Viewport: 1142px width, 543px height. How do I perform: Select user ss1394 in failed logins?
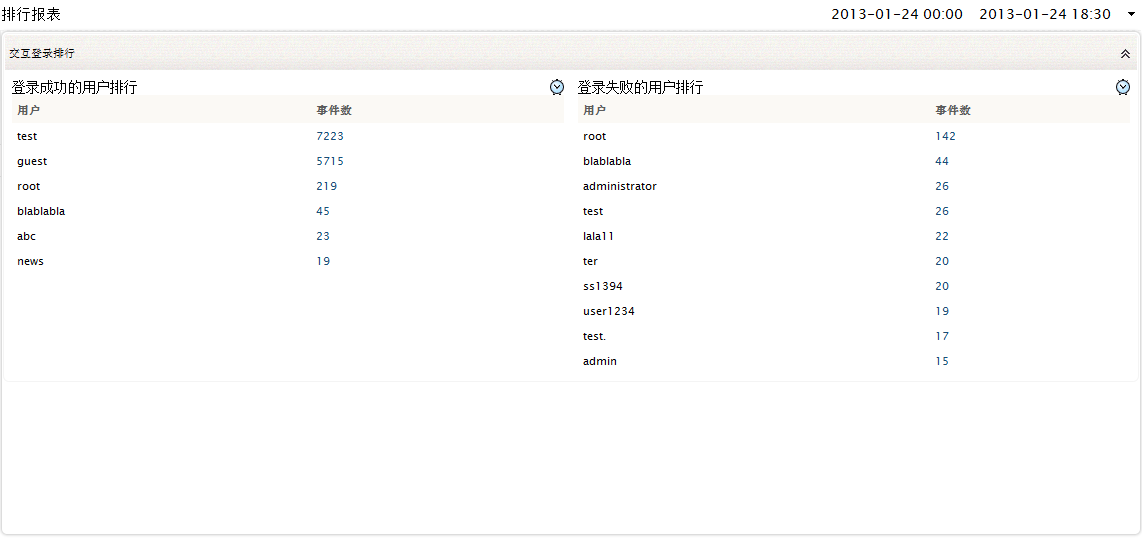[603, 286]
